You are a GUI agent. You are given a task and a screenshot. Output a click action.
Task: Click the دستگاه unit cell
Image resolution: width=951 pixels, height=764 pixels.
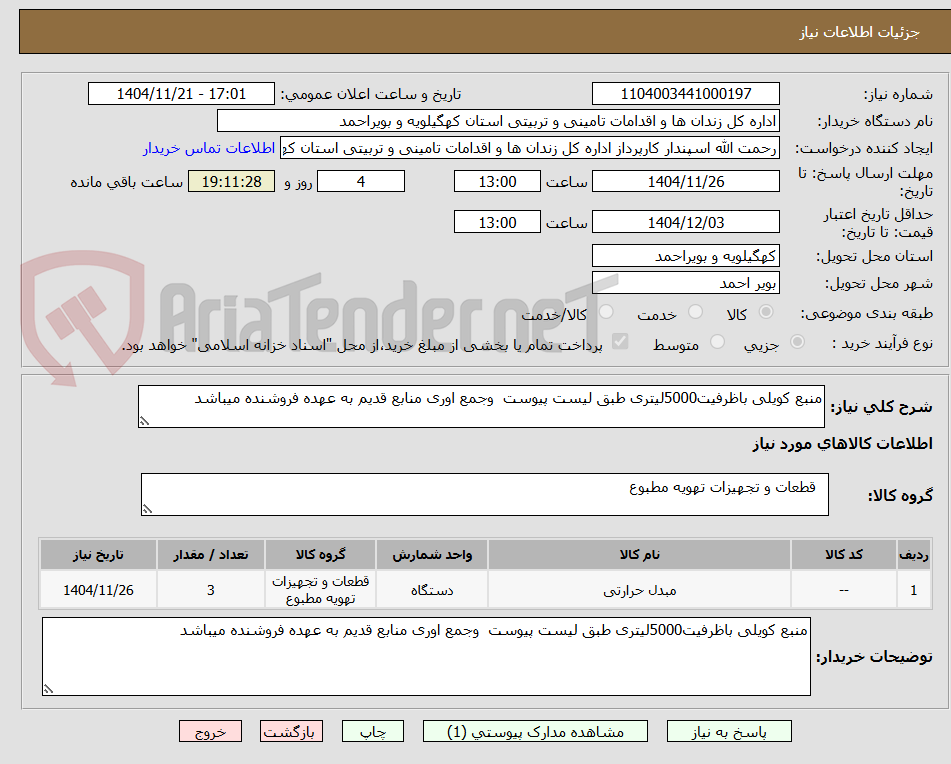432,590
